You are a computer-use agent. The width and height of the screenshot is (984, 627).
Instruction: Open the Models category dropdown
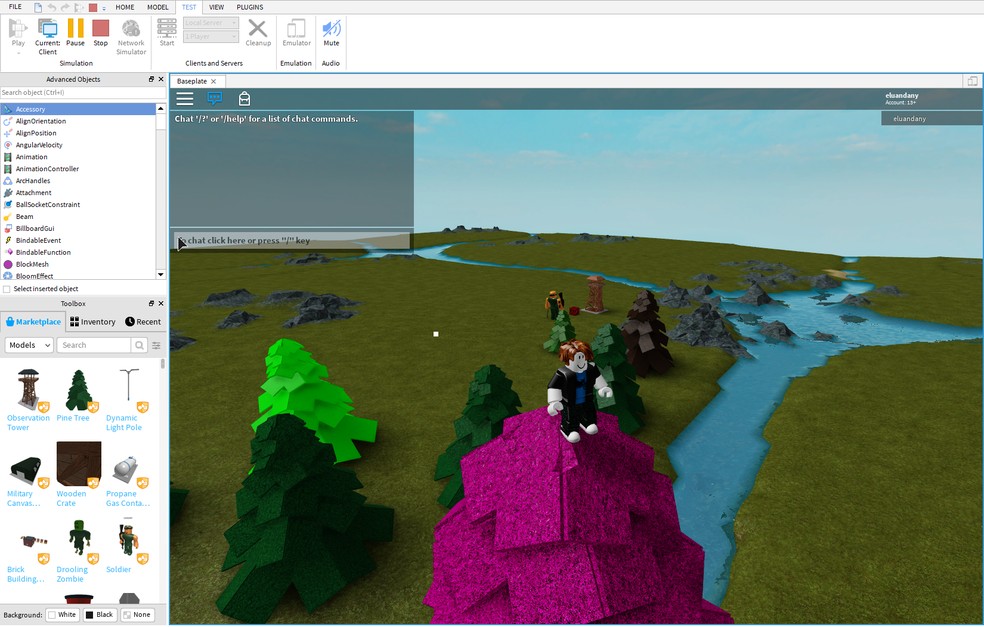point(29,345)
